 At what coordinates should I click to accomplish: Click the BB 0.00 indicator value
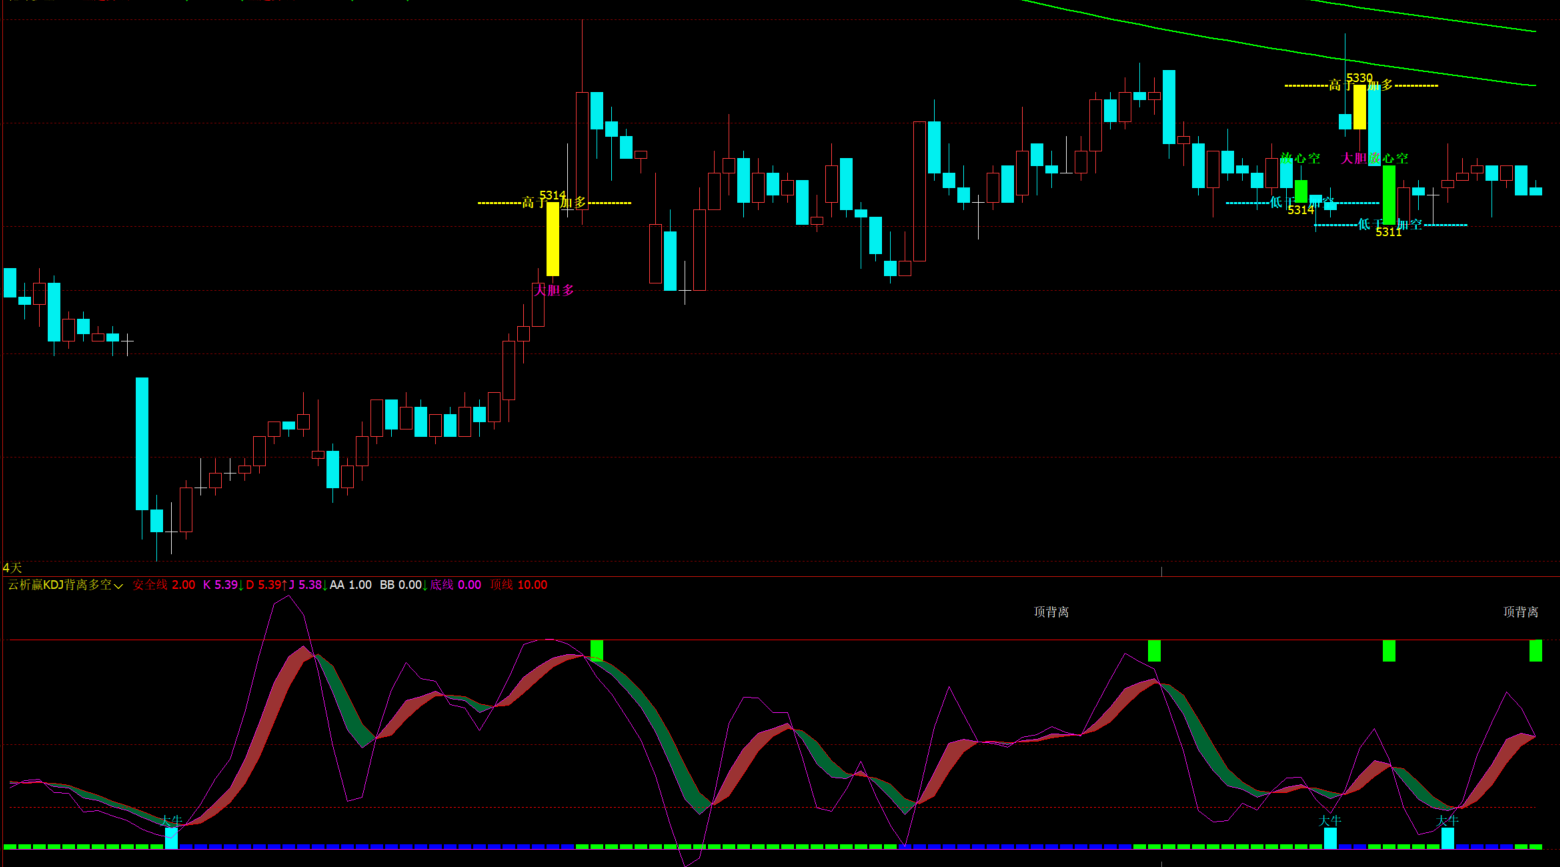point(400,585)
